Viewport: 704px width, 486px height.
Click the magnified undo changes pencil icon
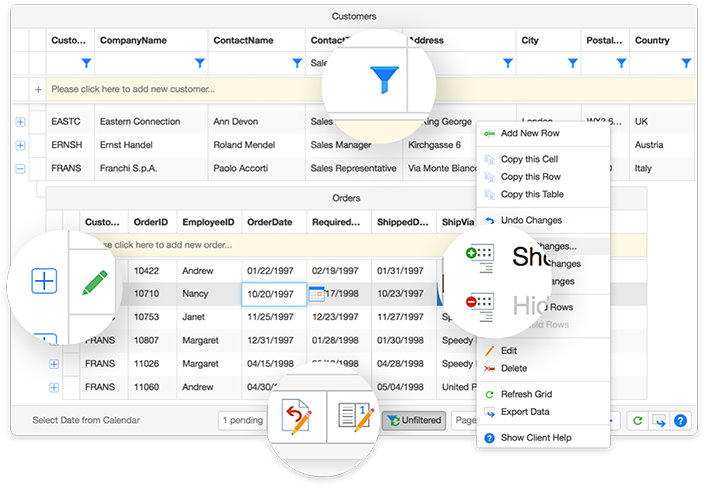298,420
